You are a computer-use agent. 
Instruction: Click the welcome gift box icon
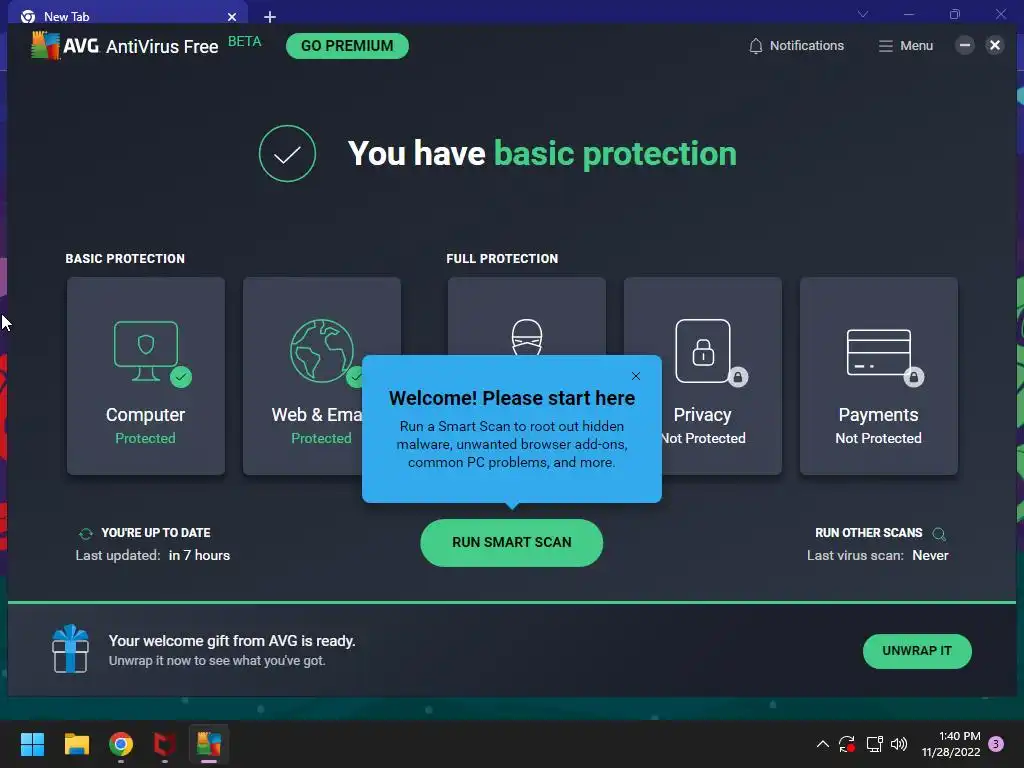pyautogui.click(x=71, y=649)
